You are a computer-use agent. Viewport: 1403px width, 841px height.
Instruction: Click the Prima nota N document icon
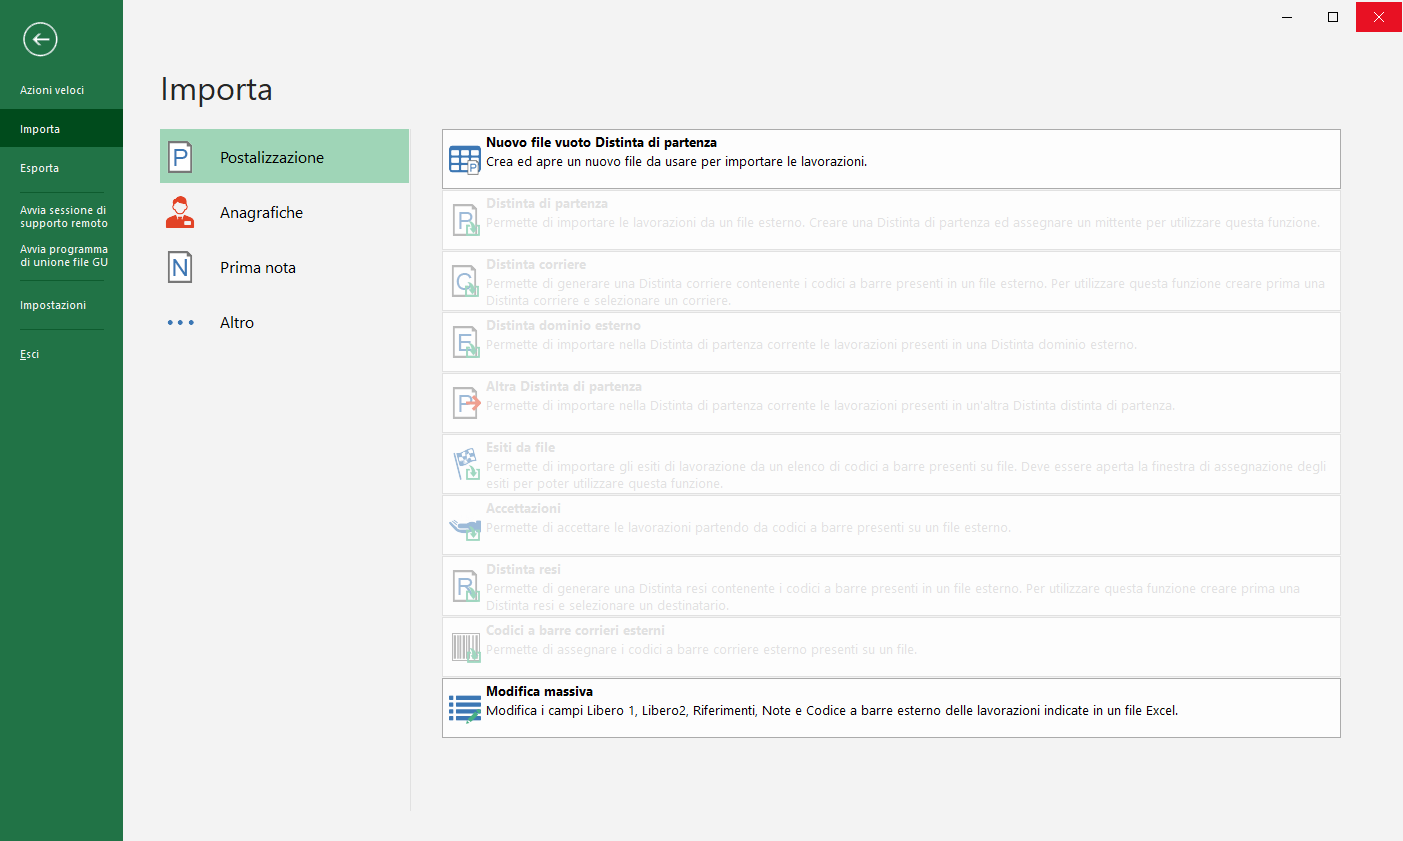click(x=180, y=267)
